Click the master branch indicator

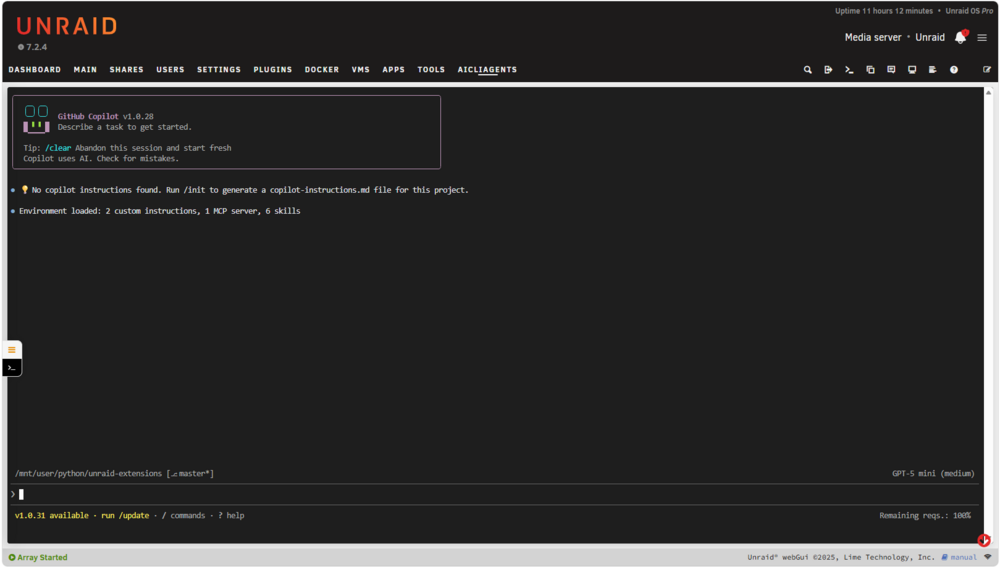tap(190, 473)
